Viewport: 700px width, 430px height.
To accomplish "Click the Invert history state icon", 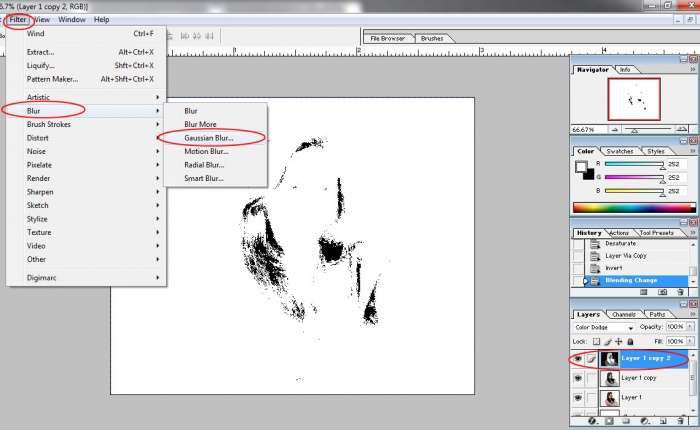I will 595,268.
